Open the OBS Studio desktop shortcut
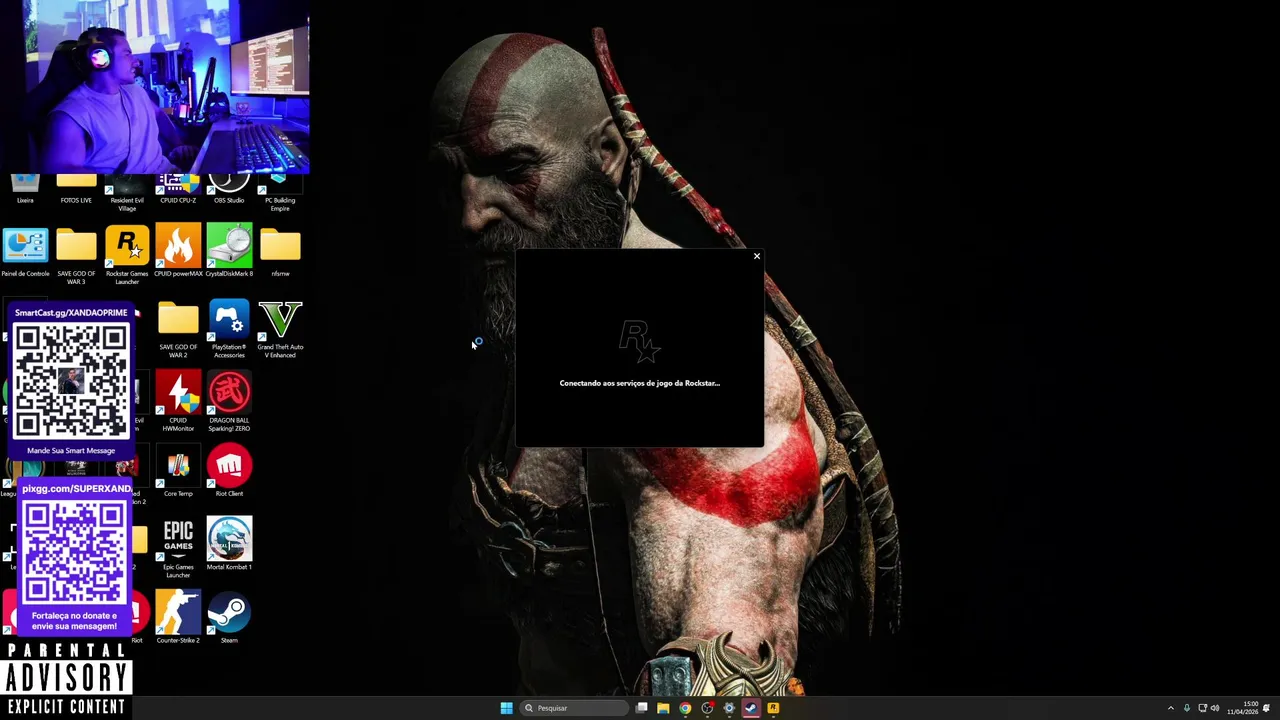Image resolution: width=1280 pixels, height=720 pixels. tap(229, 189)
